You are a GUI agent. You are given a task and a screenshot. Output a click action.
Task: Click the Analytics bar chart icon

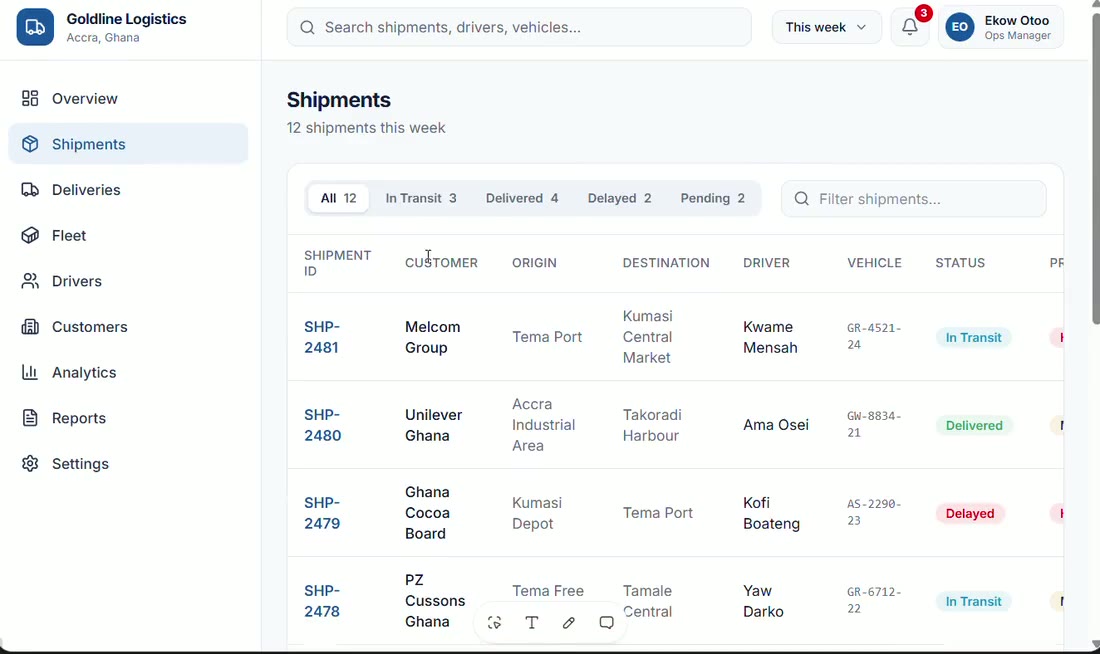[x=30, y=373]
